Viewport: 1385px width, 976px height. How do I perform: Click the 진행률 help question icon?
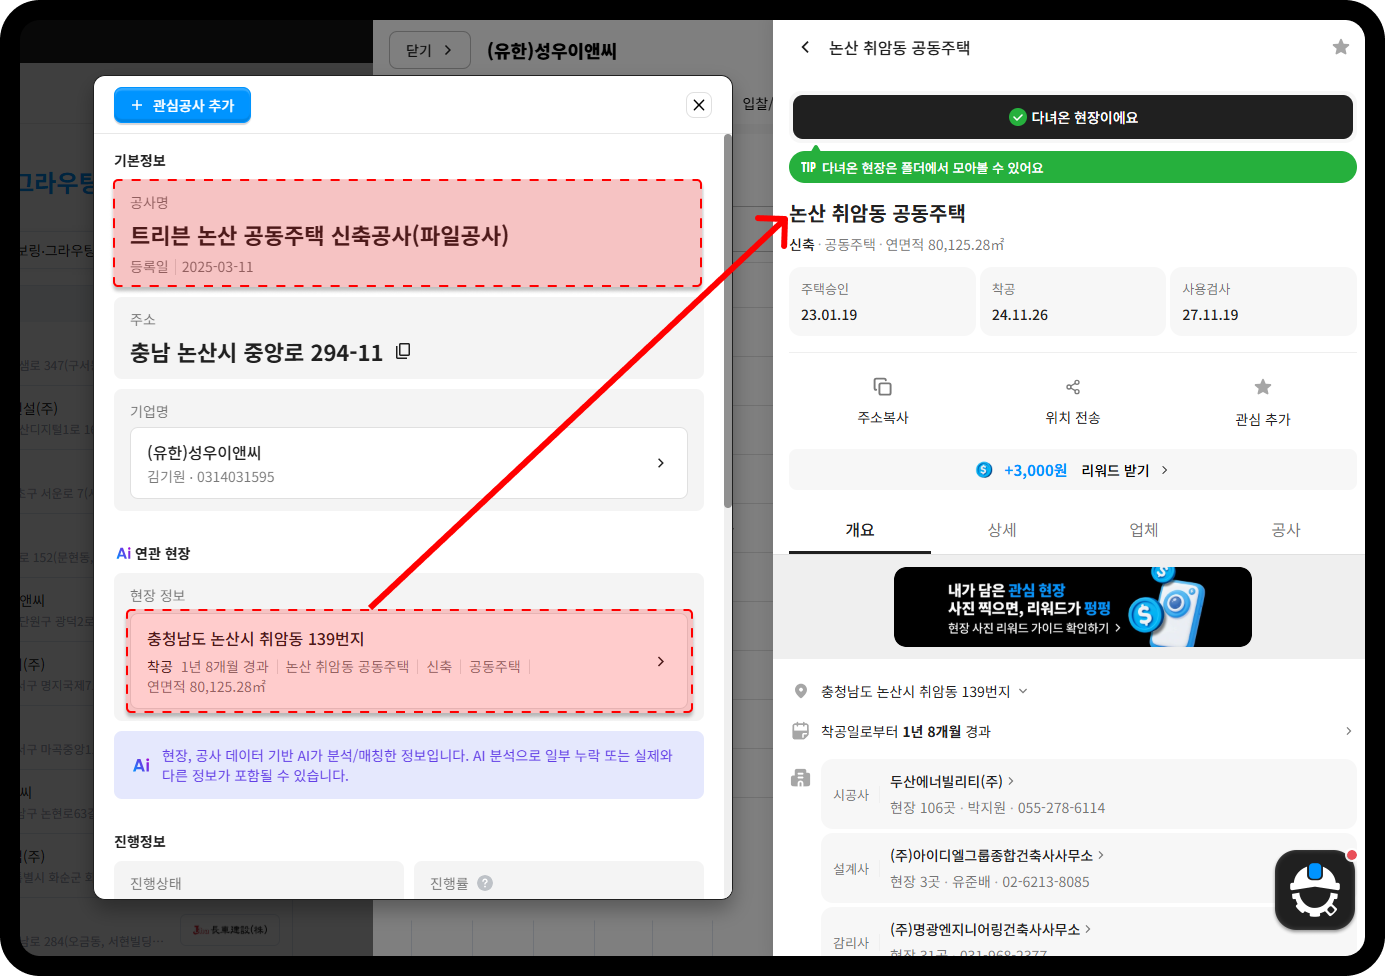coord(485,883)
